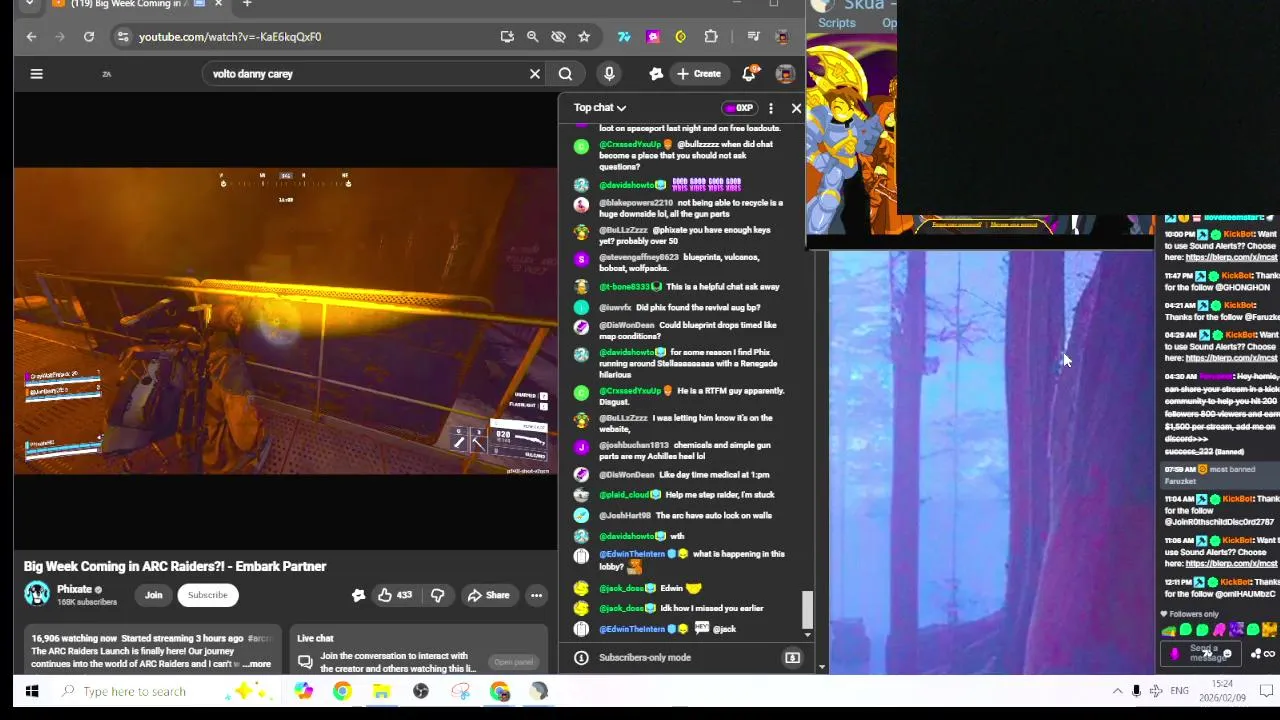Image resolution: width=1280 pixels, height=720 pixels.
Task: Start voice search with microphone icon
Action: coord(609,73)
